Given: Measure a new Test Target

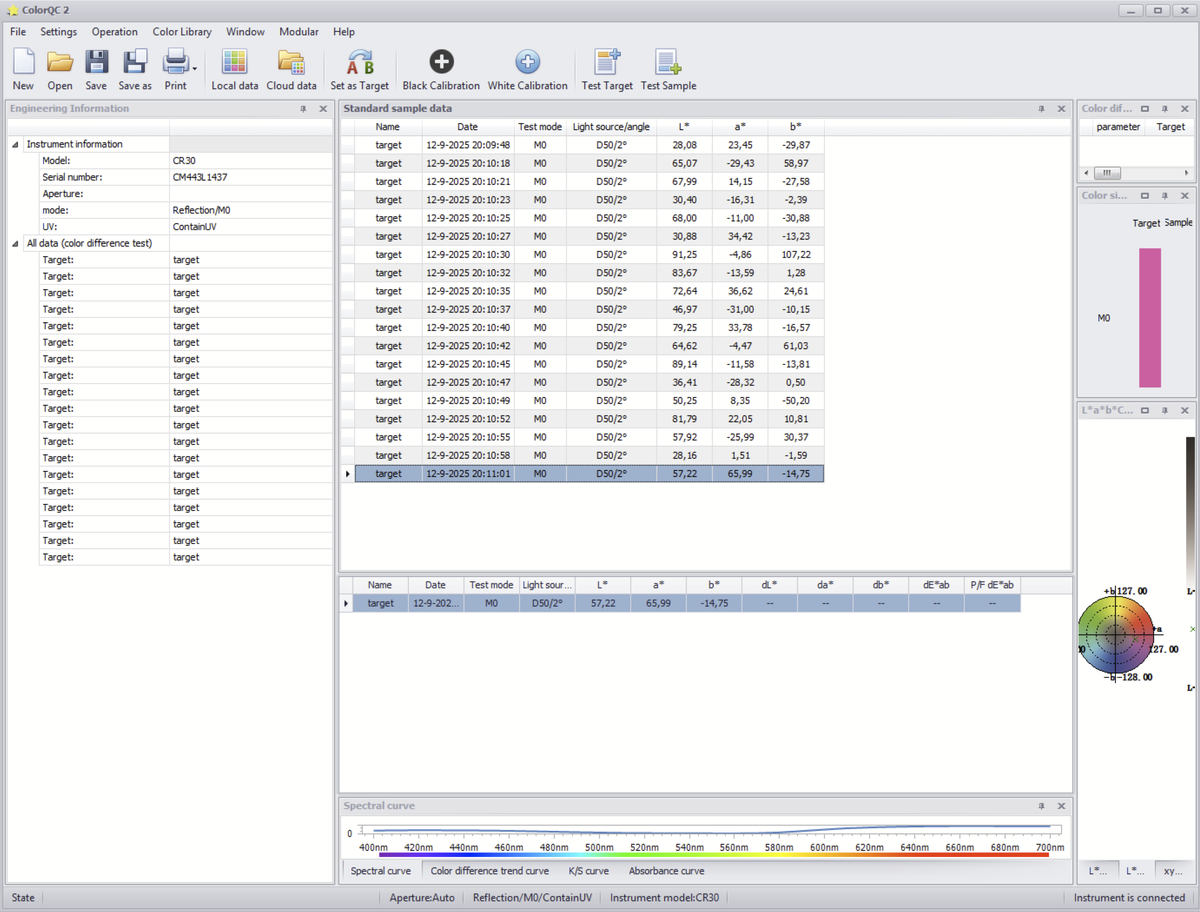Looking at the screenshot, I should click(607, 70).
